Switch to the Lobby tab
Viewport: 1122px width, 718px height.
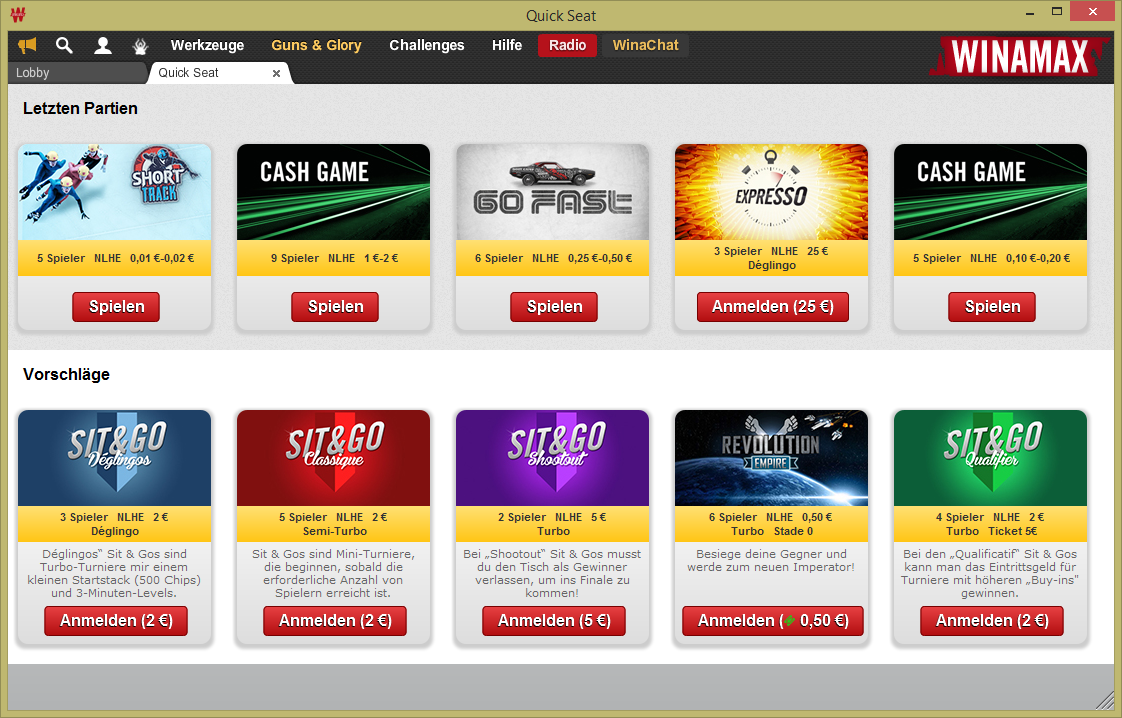(77, 73)
